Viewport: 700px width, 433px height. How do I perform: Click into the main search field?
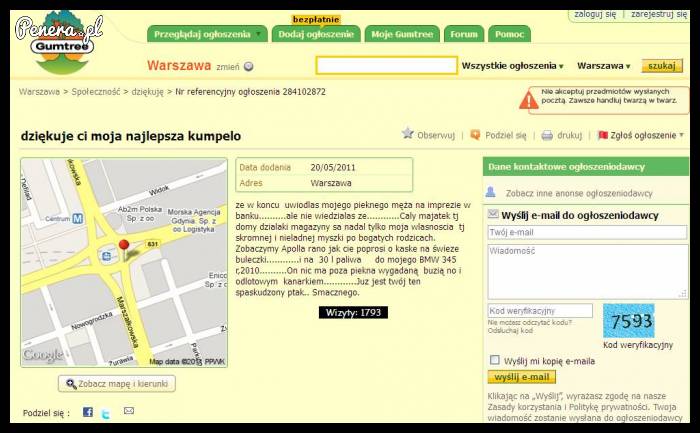(387, 66)
